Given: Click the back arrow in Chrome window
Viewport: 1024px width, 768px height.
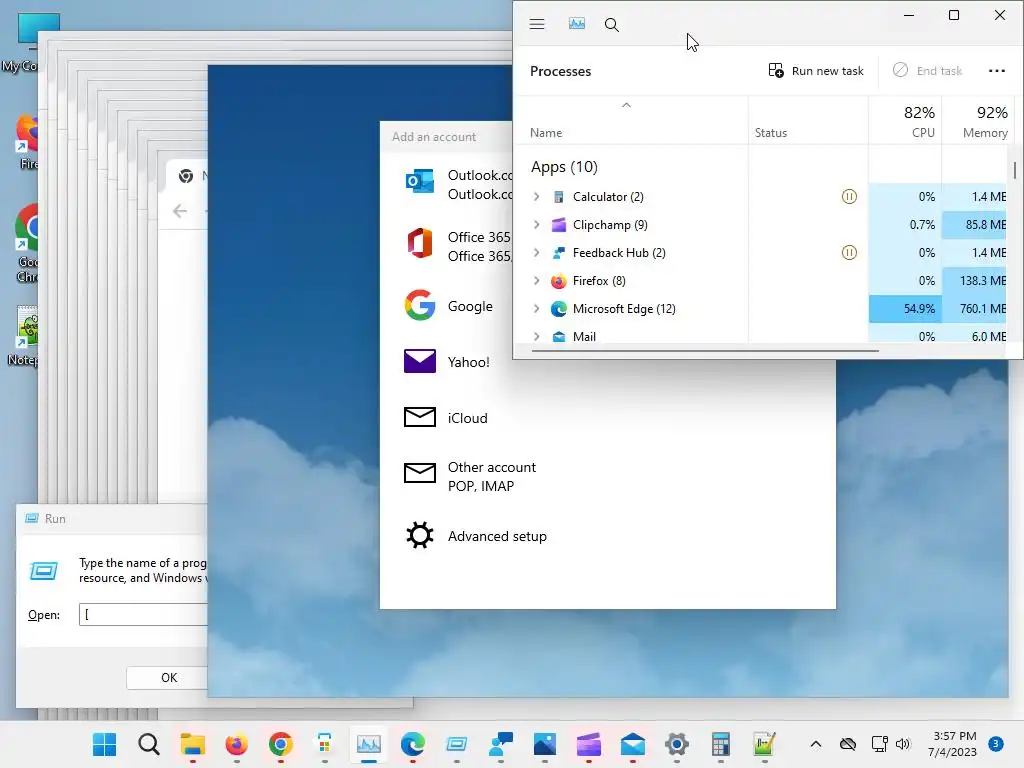Looking at the screenshot, I should pyautogui.click(x=180, y=210).
